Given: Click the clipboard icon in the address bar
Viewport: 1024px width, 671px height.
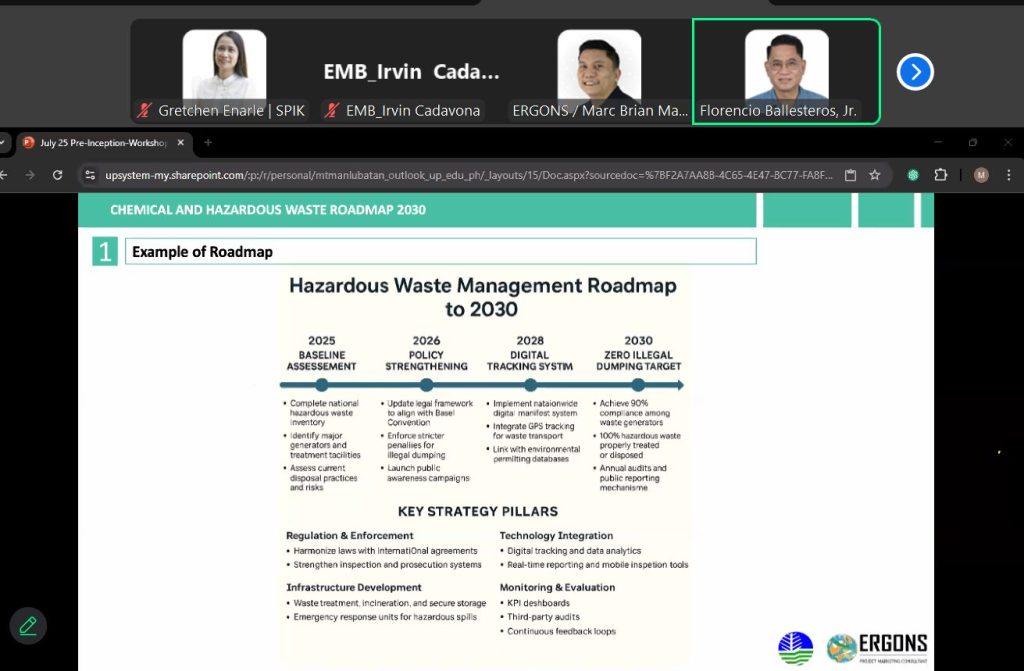Looking at the screenshot, I should click(x=850, y=175).
